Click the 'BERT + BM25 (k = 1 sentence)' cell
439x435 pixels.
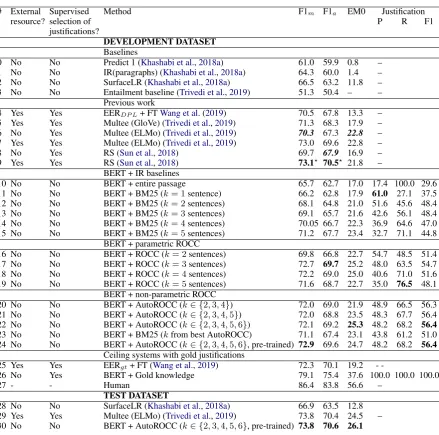click(162, 194)
